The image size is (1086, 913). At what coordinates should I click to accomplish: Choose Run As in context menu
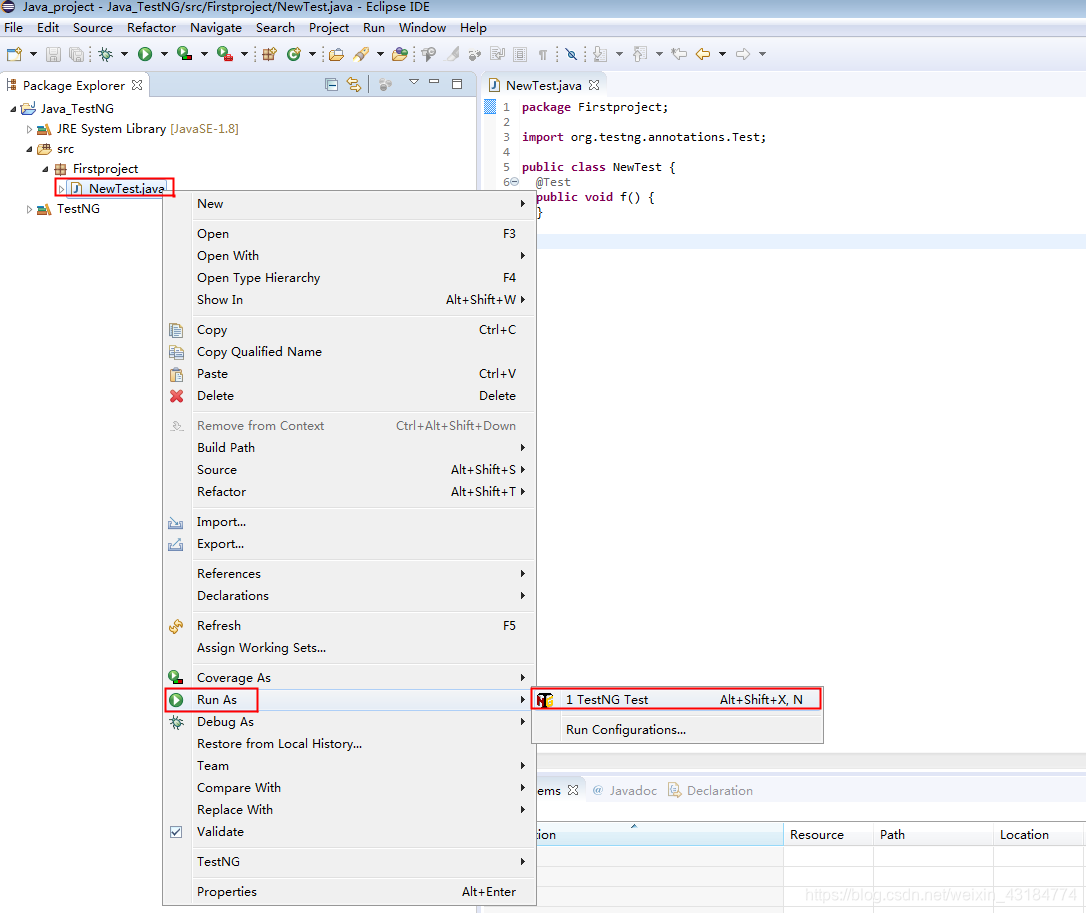click(350, 700)
